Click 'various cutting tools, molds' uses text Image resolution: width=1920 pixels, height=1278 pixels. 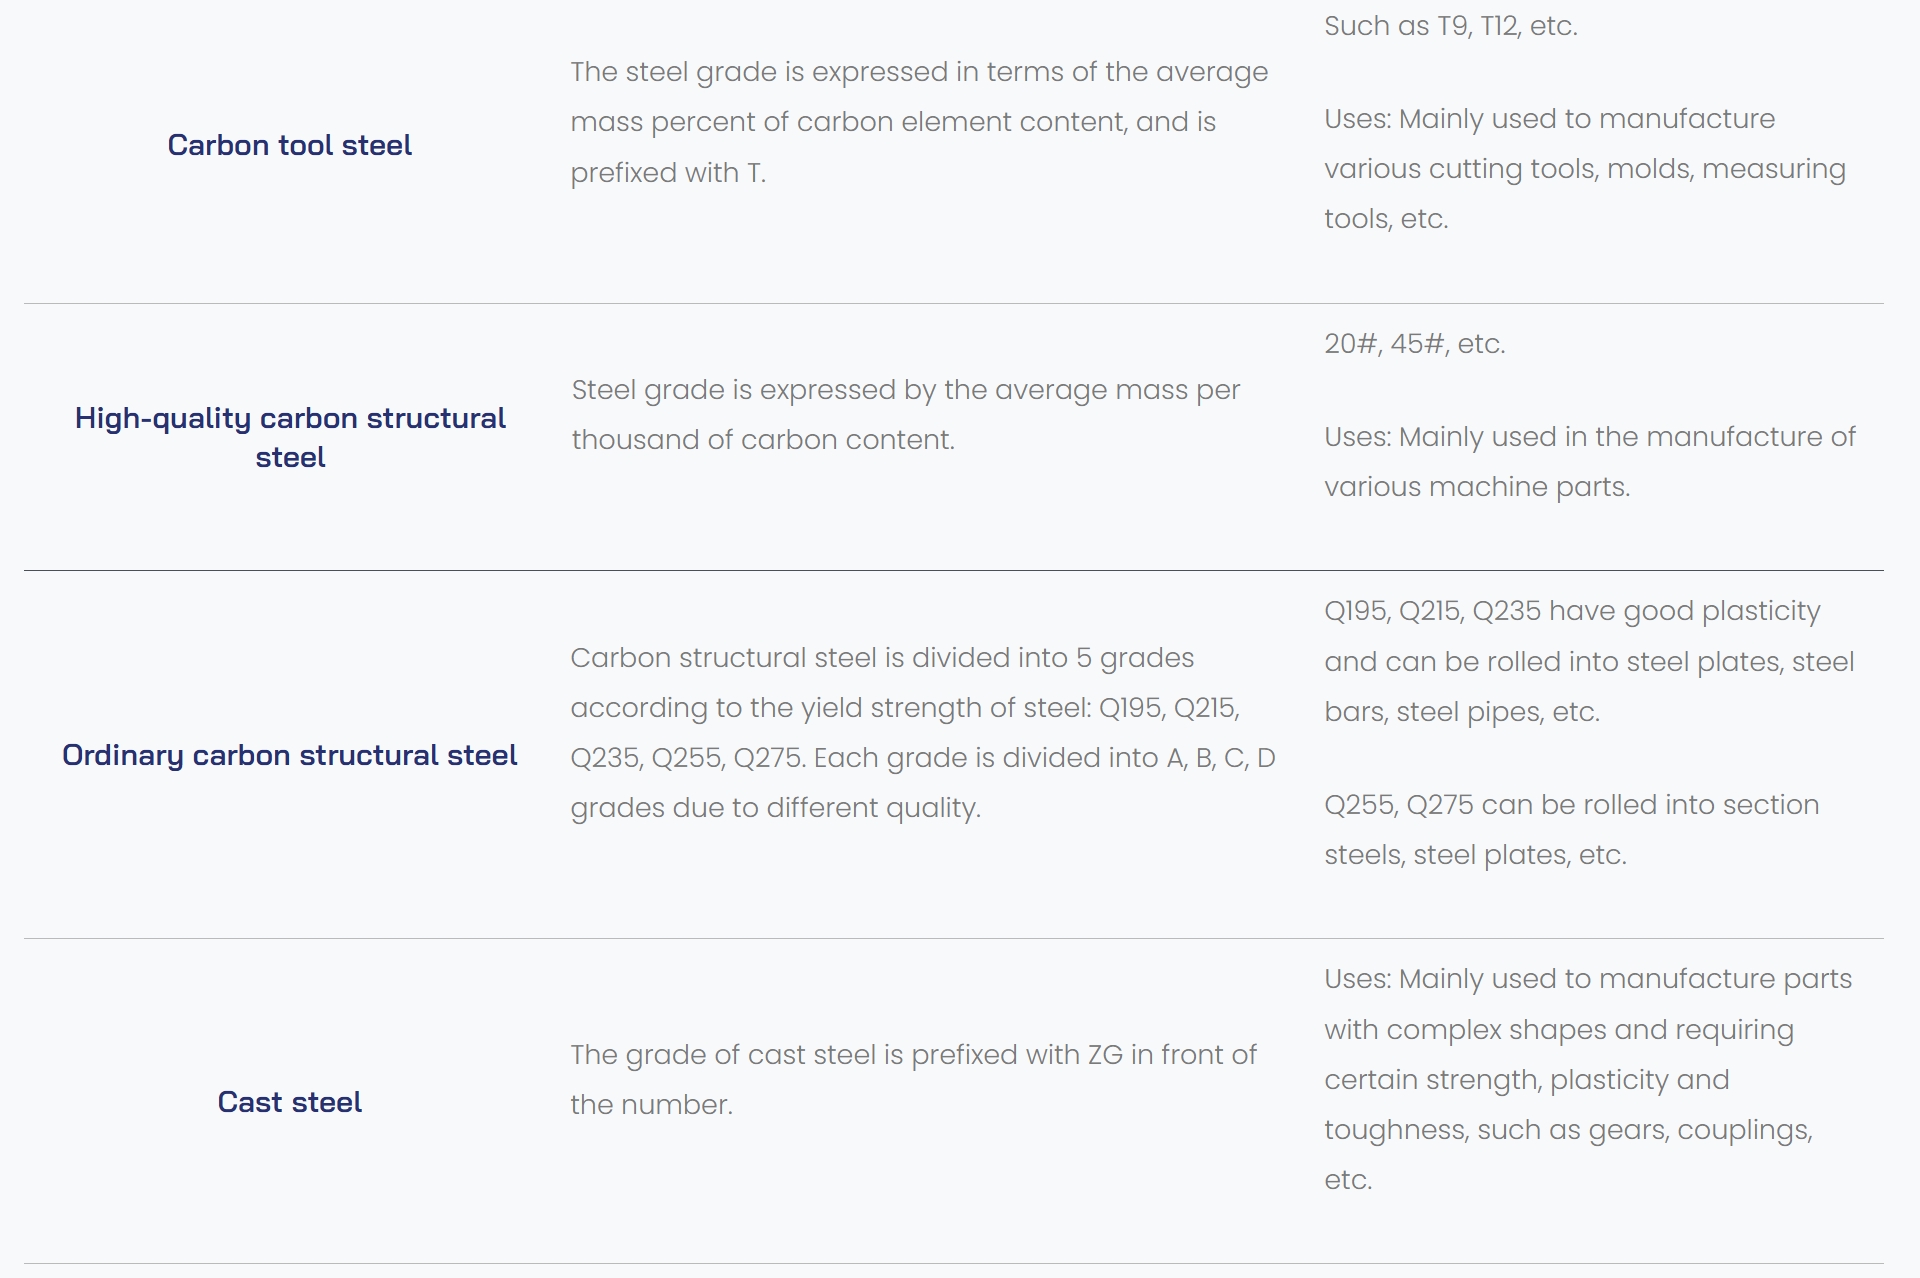(1585, 169)
